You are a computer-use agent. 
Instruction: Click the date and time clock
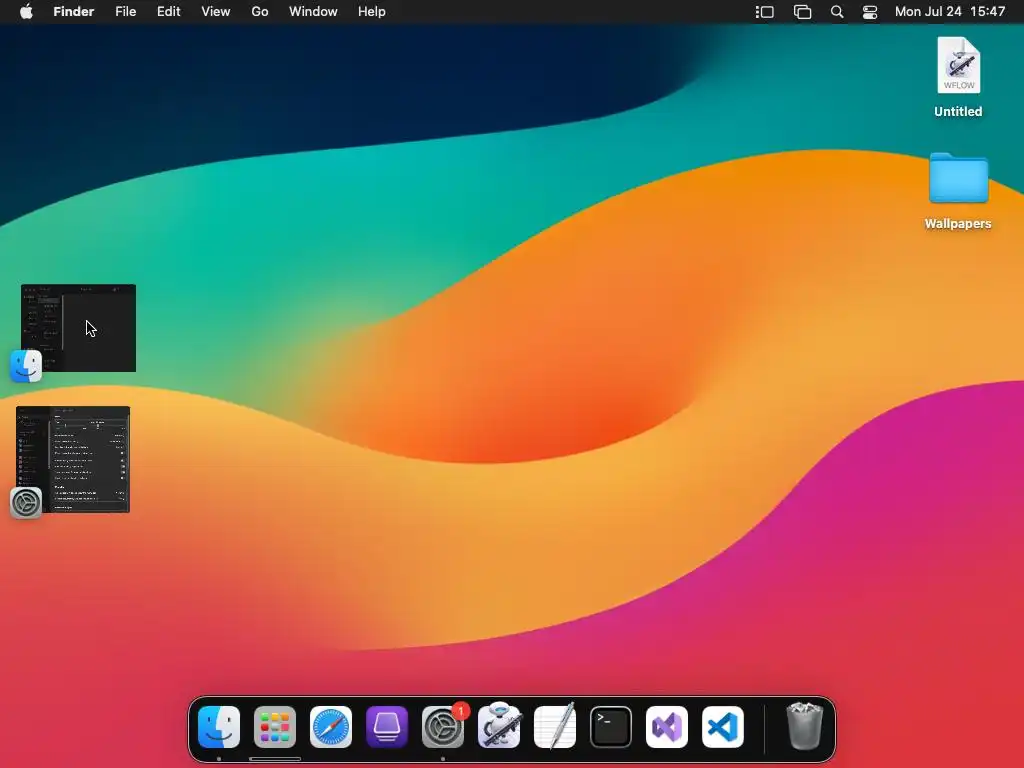click(950, 12)
